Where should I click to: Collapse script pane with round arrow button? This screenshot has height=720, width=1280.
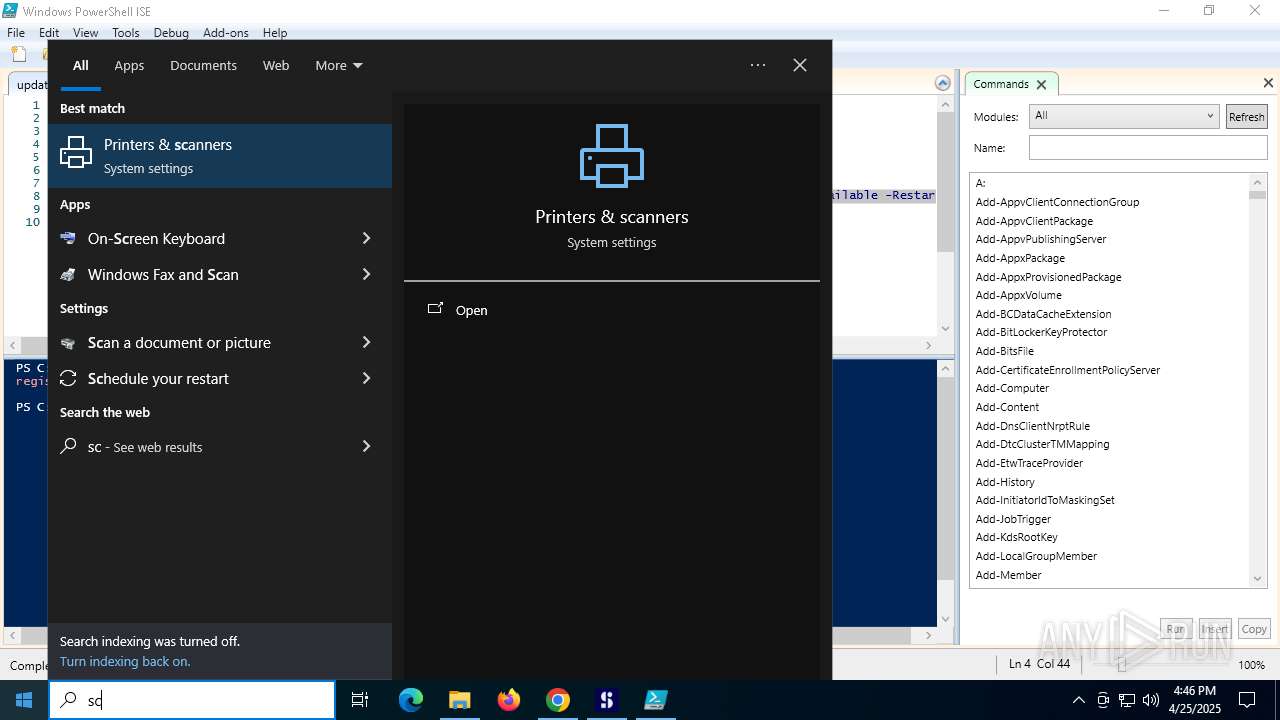click(942, 83)
